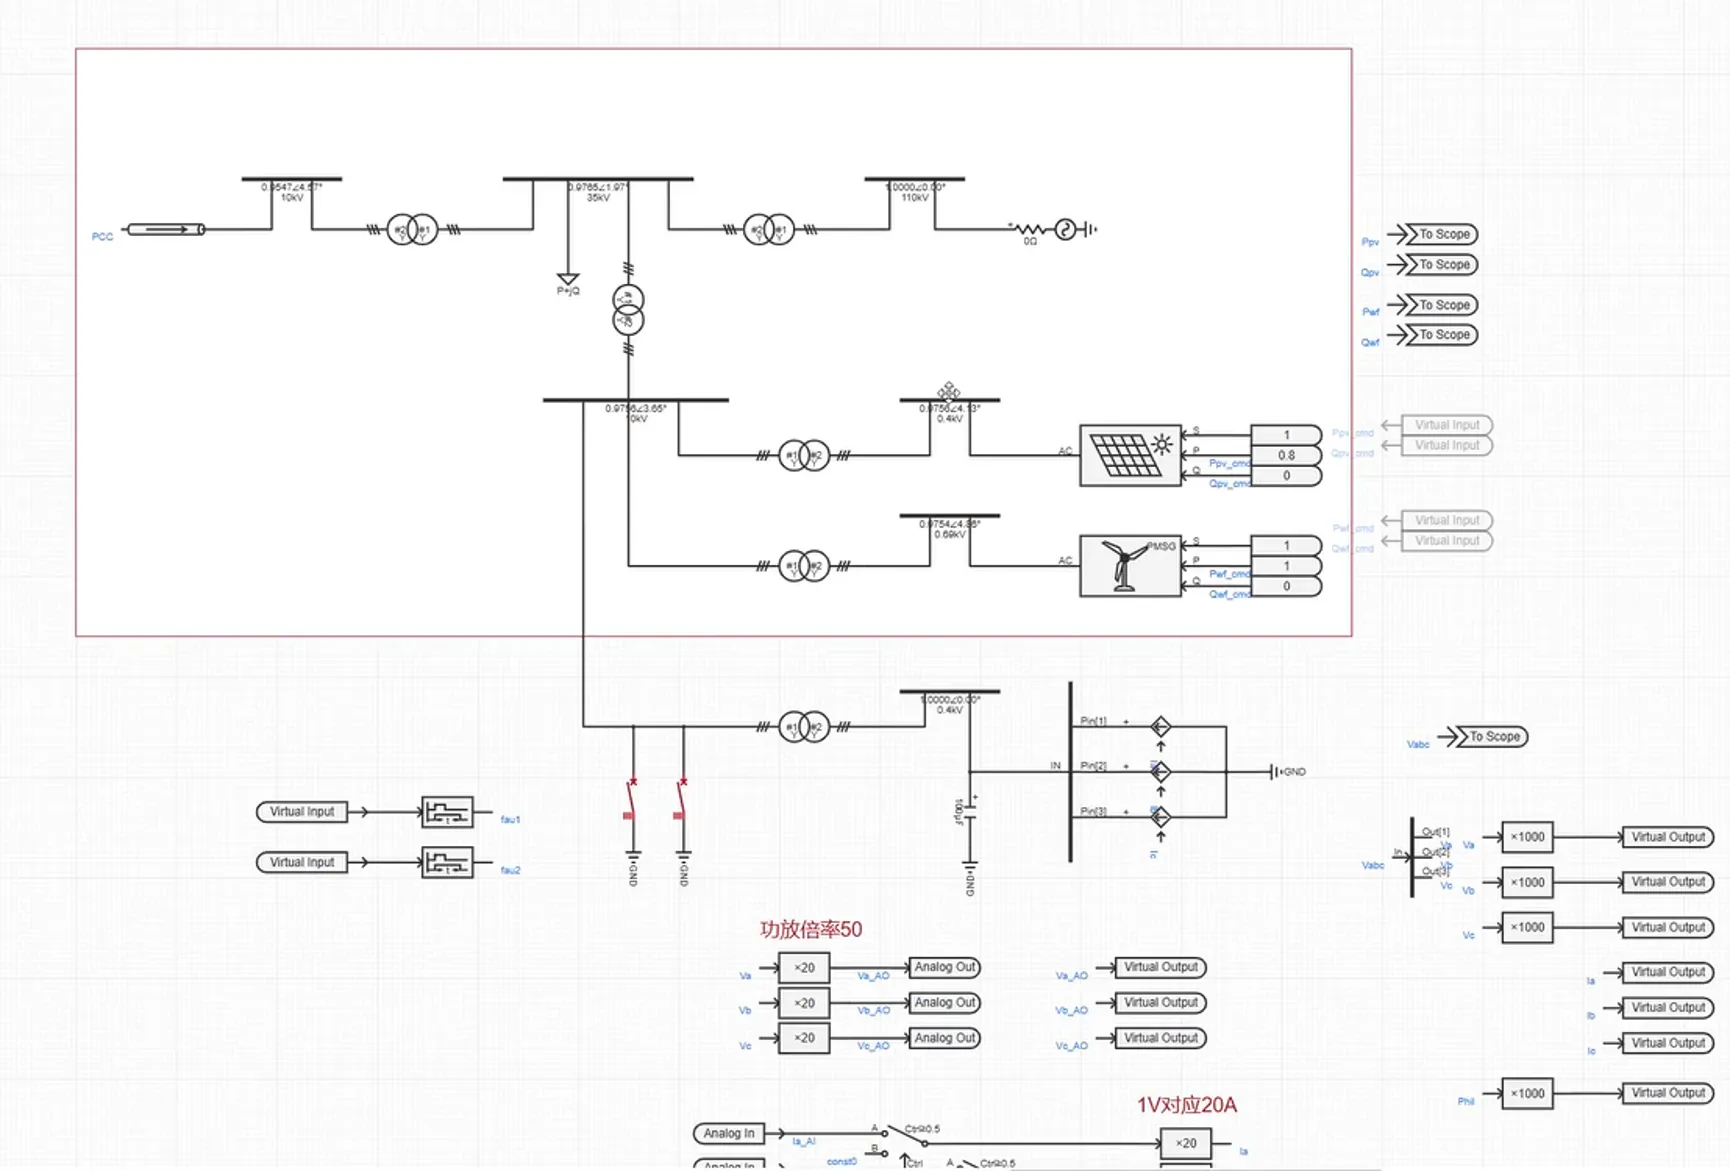Toggle the left fault breaker switch

631,799
